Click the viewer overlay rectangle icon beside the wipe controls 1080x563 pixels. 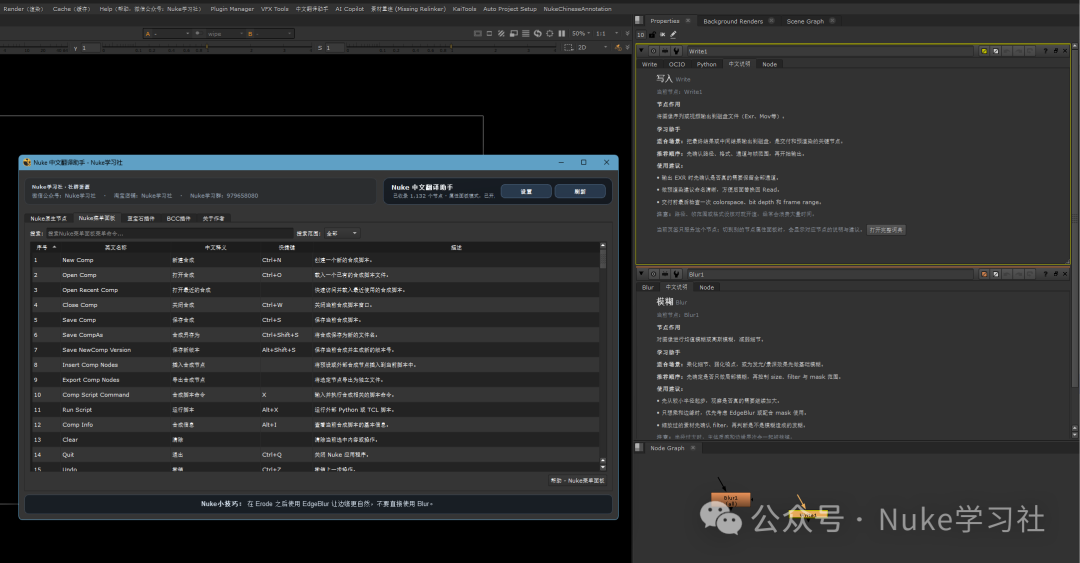[x=478, y=33]
